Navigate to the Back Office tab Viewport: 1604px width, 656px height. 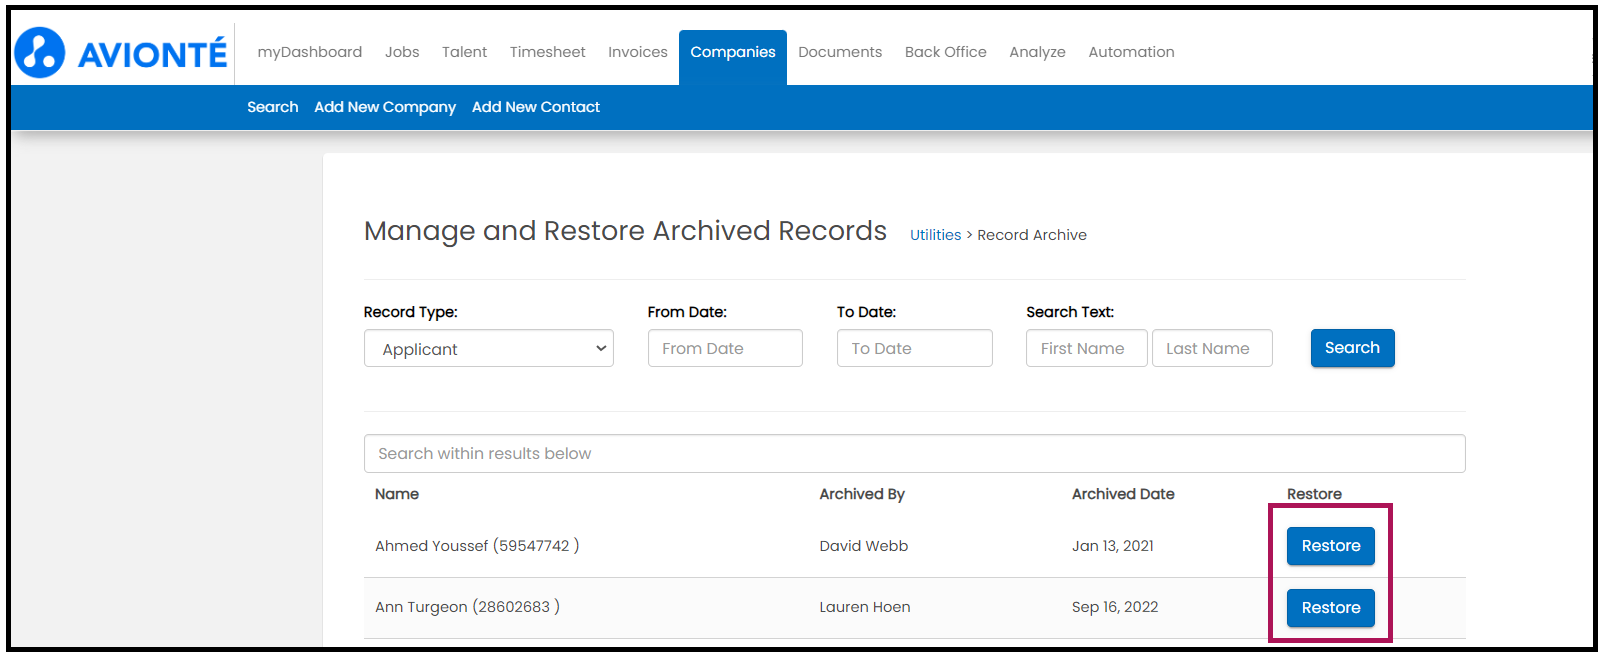[945, 52]
